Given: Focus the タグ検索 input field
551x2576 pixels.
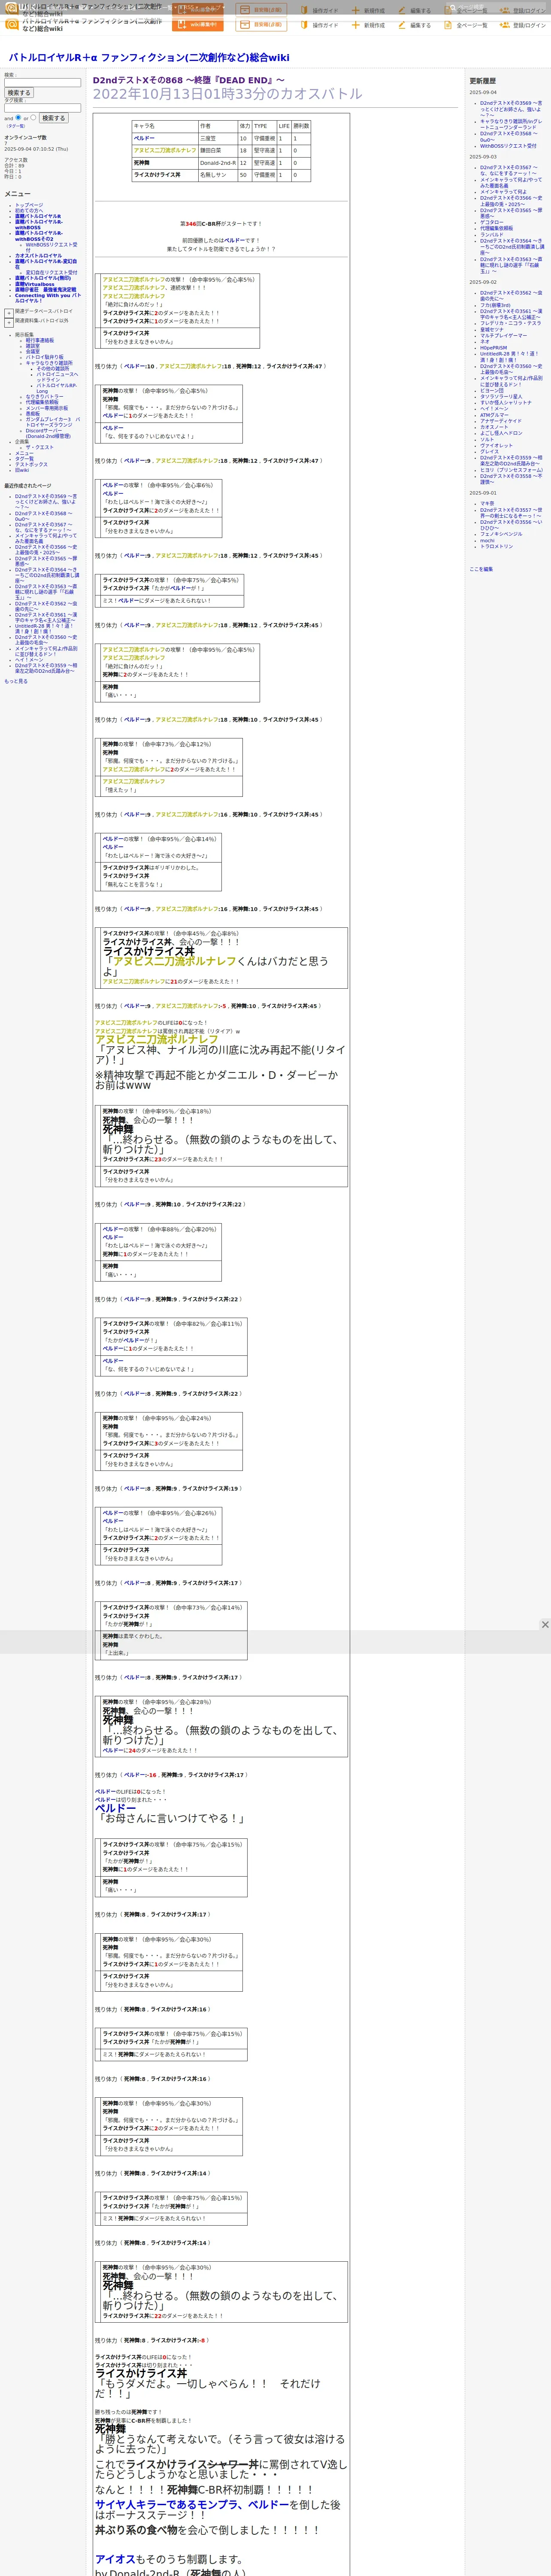Looking at the screenshot, I should [42, 108].
